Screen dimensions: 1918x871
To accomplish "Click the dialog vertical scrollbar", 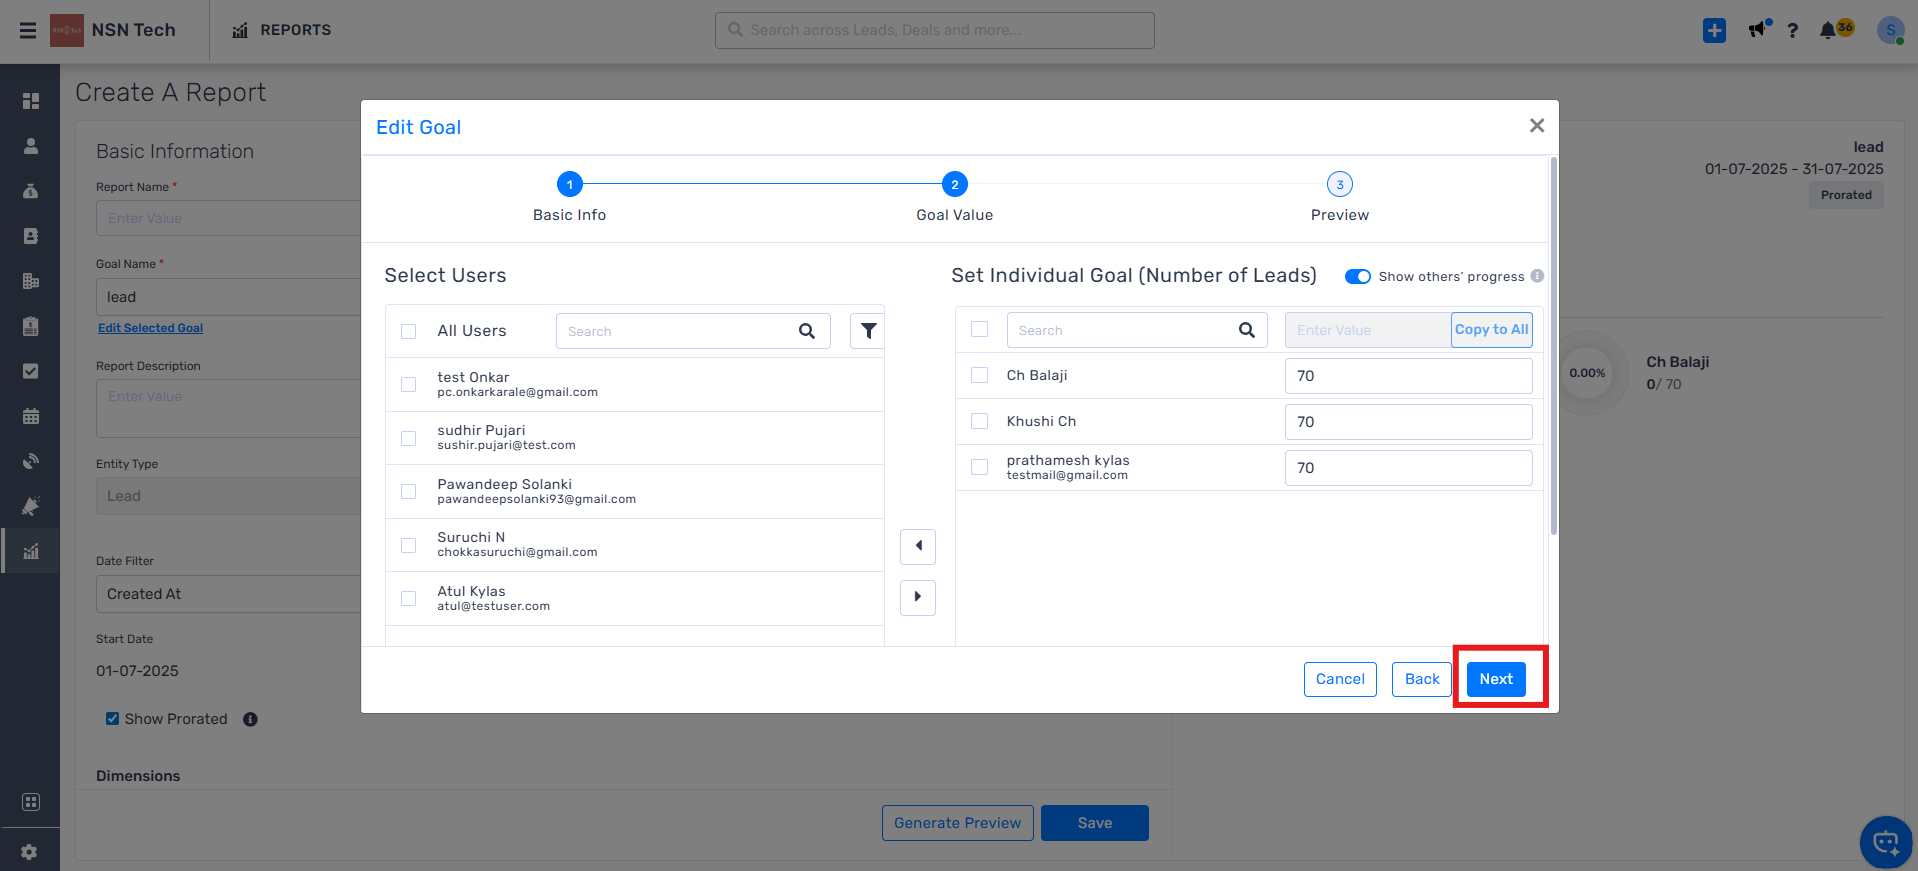I will click(x=1553, y=345).
